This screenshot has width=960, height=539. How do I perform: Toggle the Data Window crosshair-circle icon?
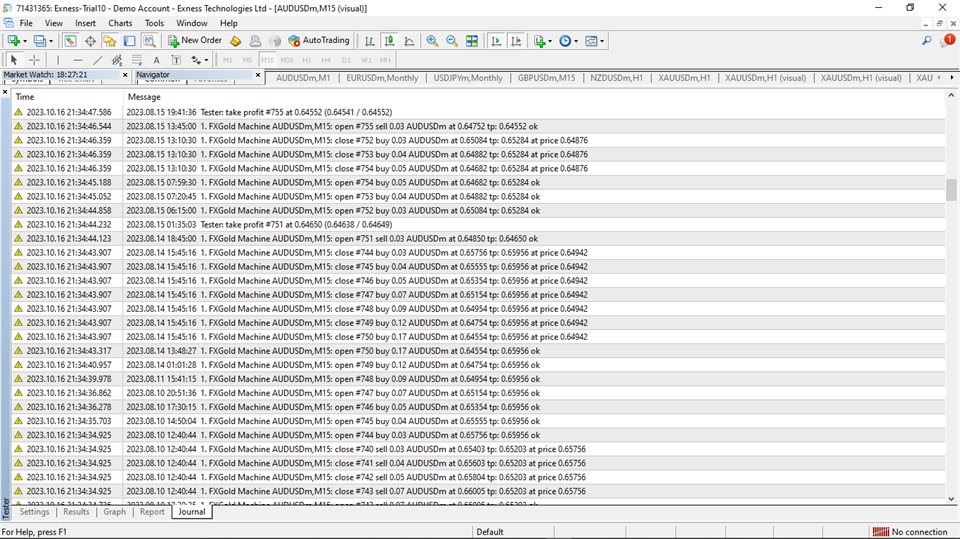[x=90, y=41]
